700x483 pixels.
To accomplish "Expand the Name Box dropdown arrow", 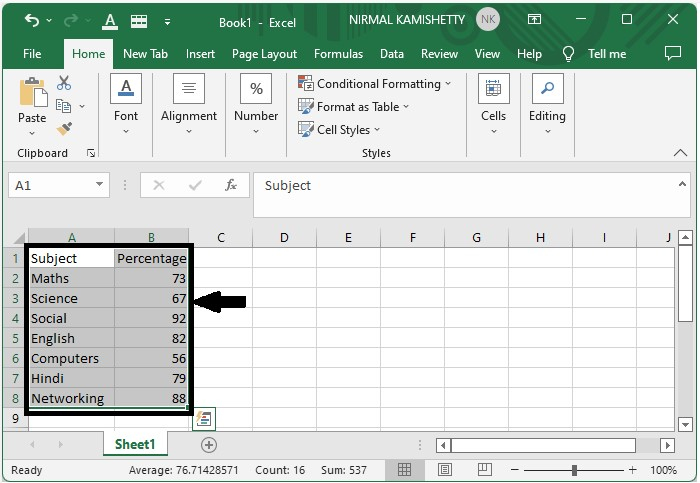I will click(100, 185).
